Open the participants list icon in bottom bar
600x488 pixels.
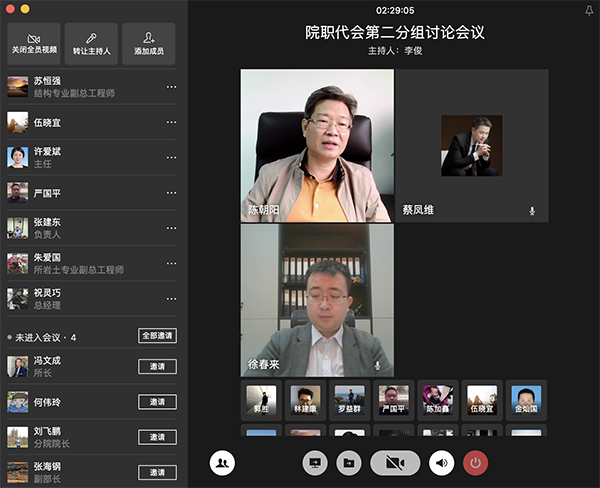point(222,463)
